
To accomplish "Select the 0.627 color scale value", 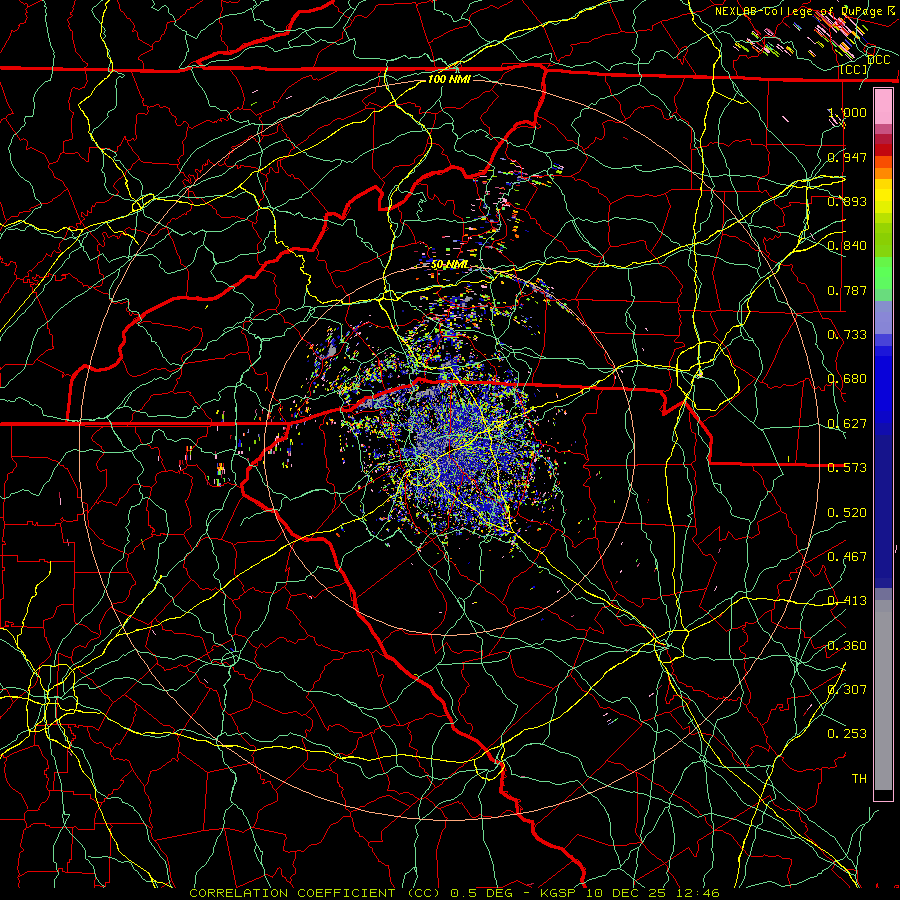I will point(847,424).
